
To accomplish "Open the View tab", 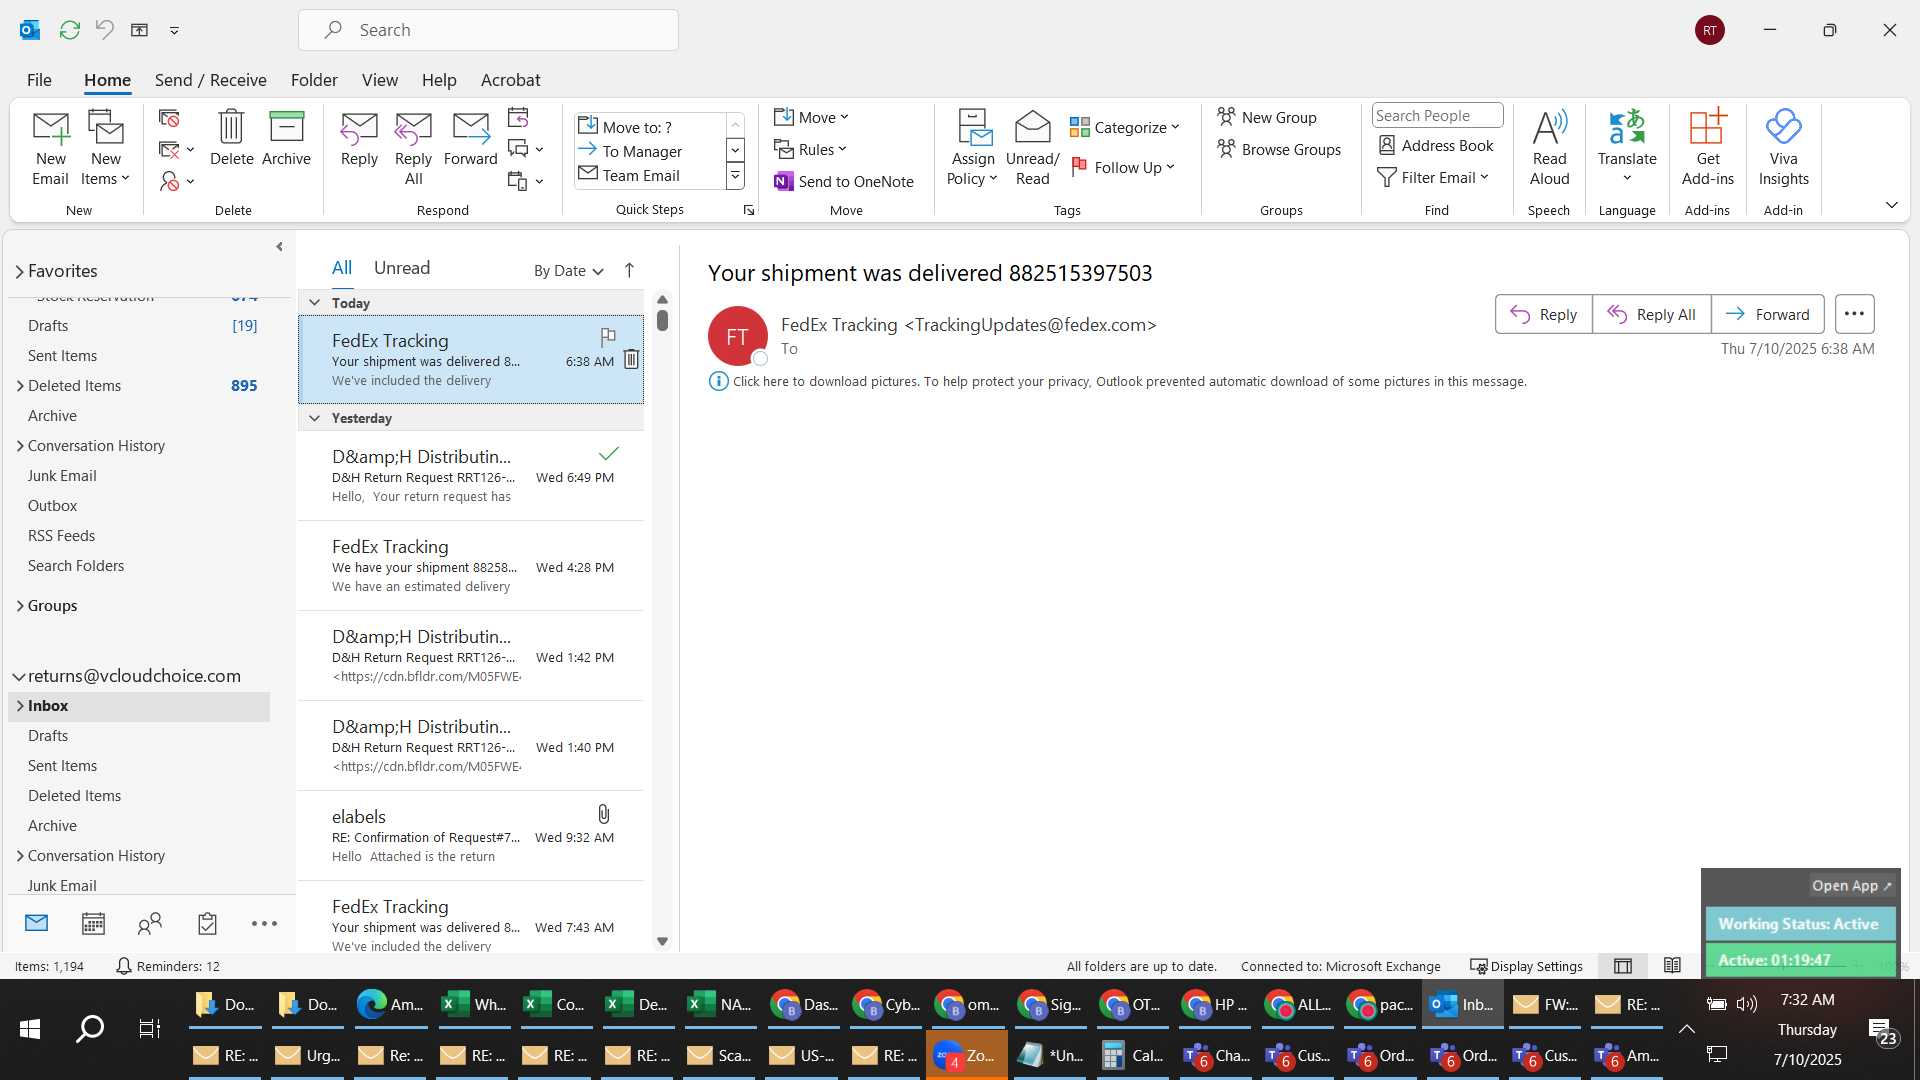I will coord(379,80).
